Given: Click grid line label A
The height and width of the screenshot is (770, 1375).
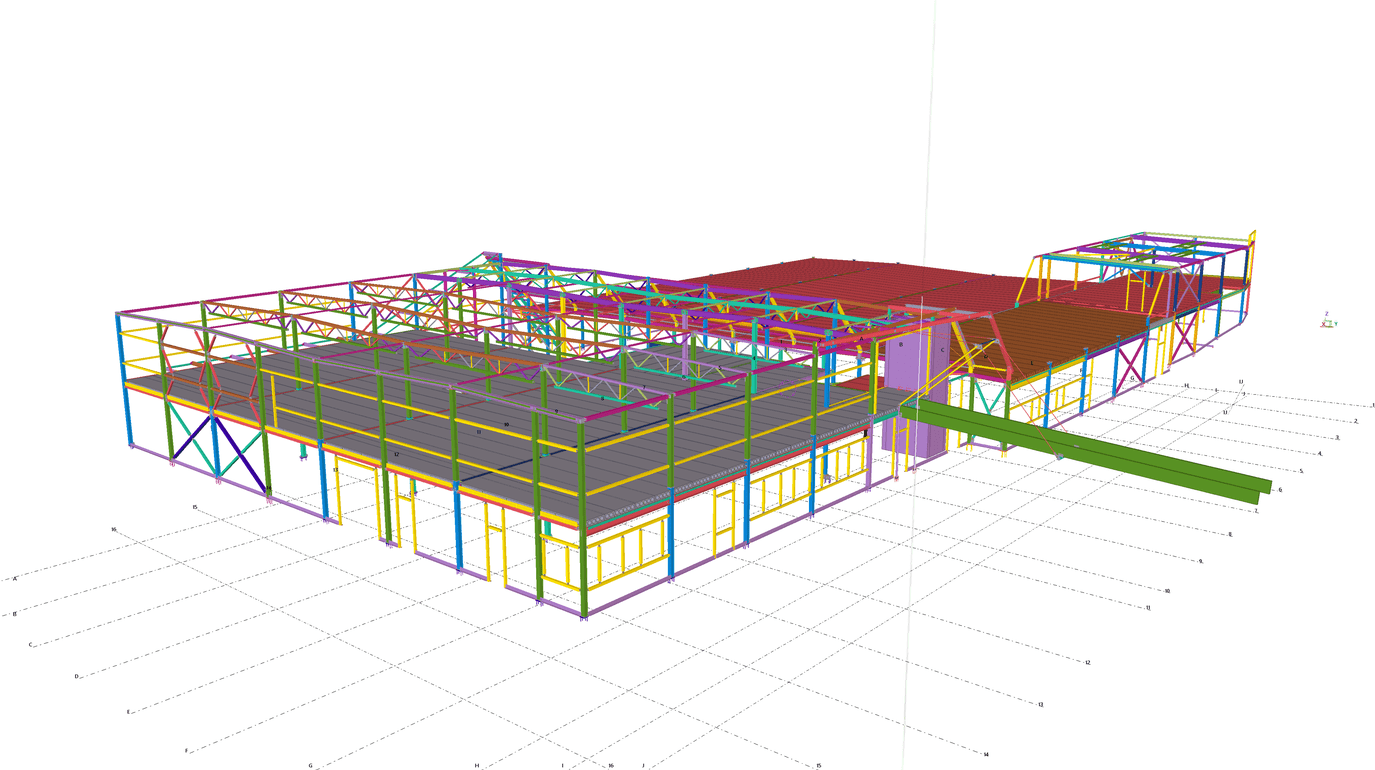Looking at the screenshot, I should (x=15, y=579).
